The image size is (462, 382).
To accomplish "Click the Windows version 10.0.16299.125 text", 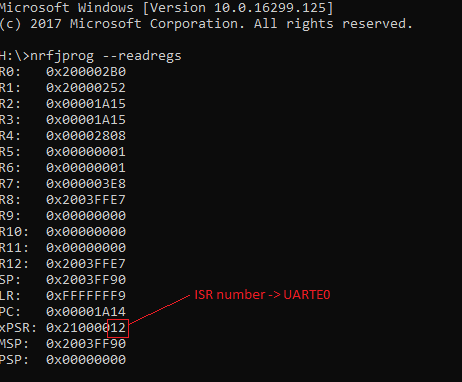I will (270, 8).
